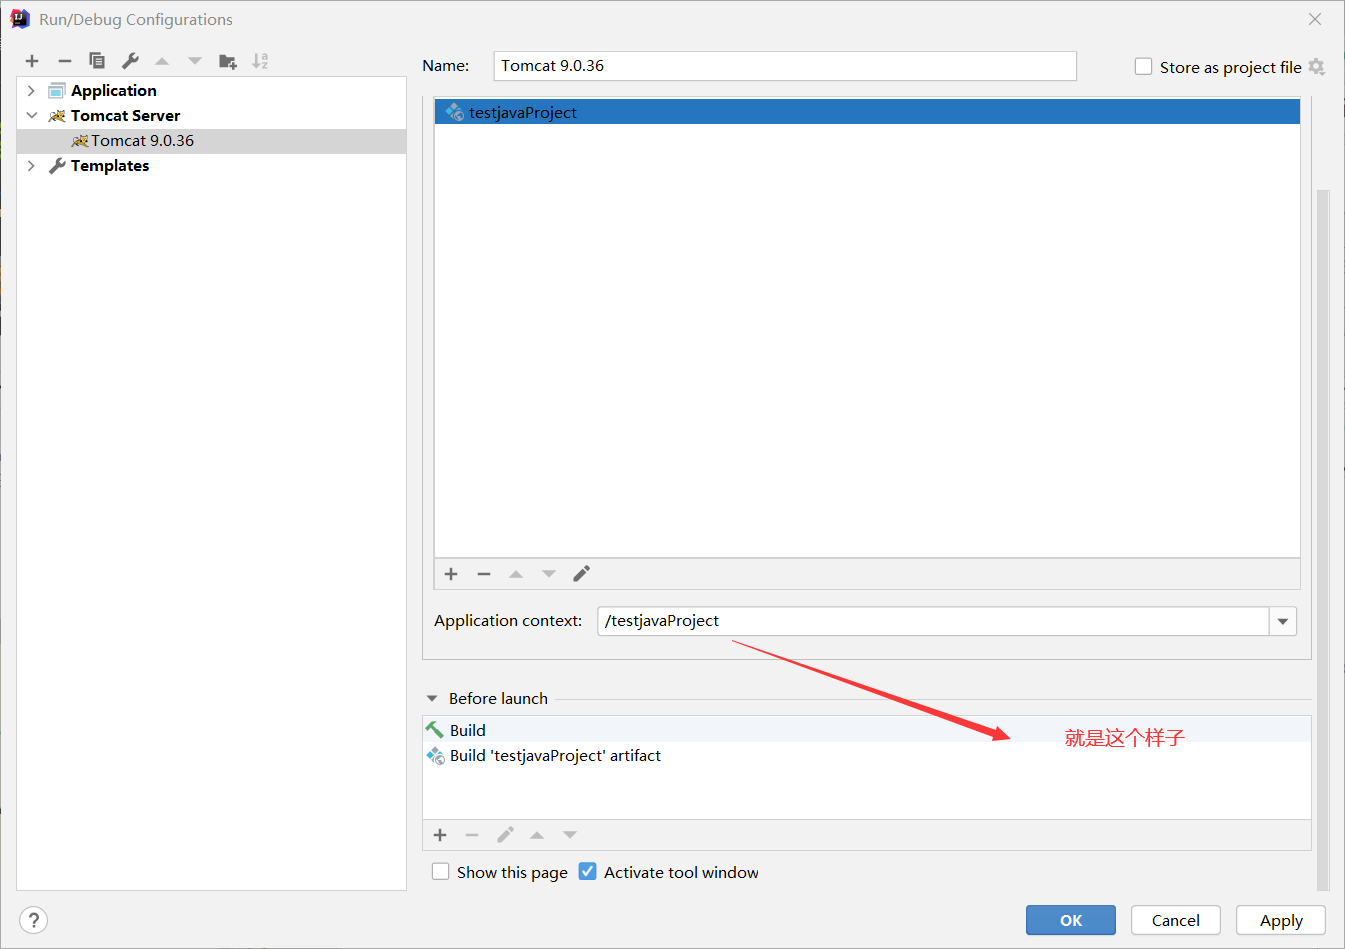Image resolution: width=1345 pixels, height=949 pixels.
Task: Collapse the Before launch section
Action: coord(432,699)
